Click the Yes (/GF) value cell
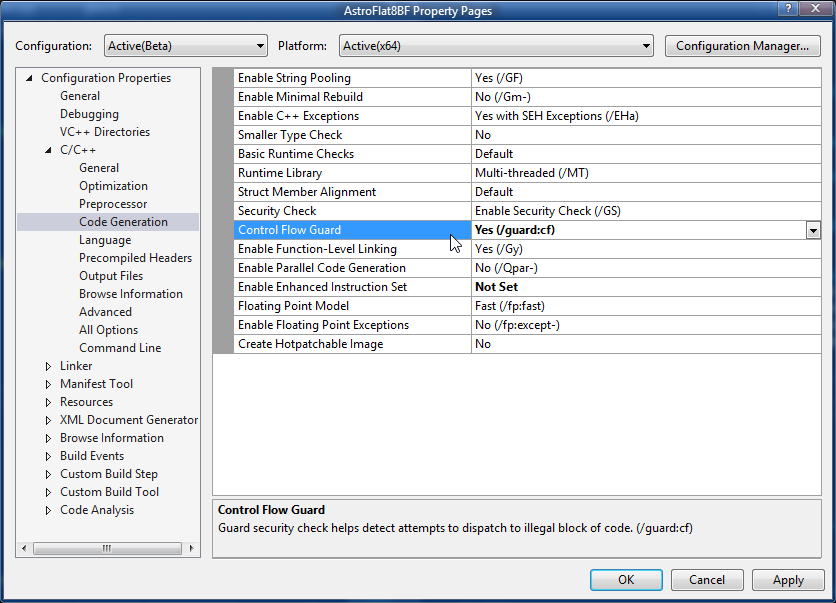This screenshot has width=836, height=603. click(646, 78)
